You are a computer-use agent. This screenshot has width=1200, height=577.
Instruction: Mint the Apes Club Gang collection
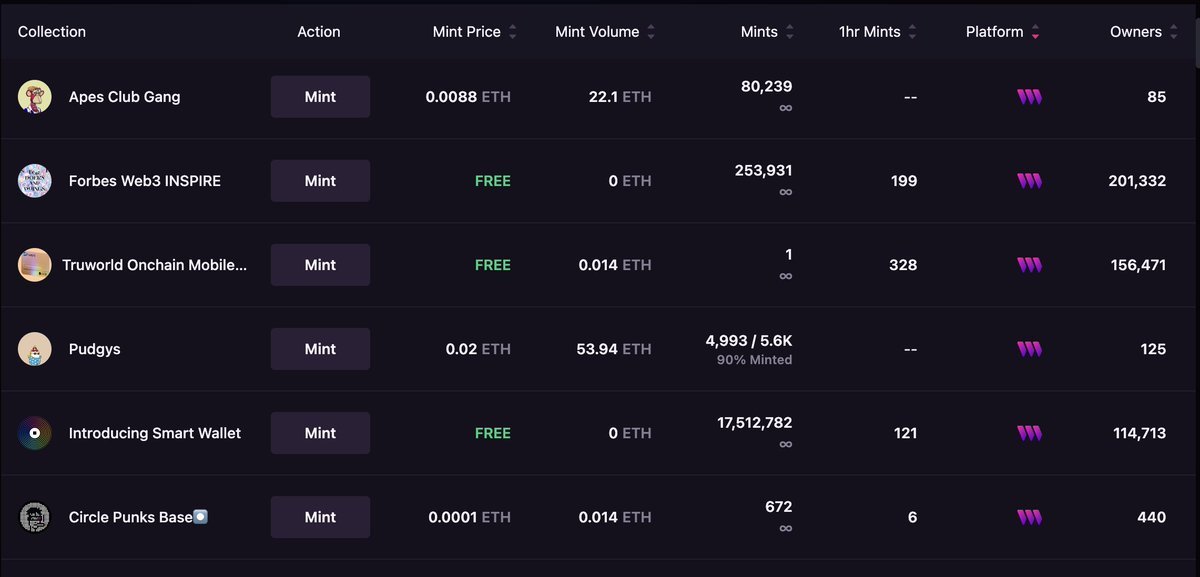(x=320, y=97)
